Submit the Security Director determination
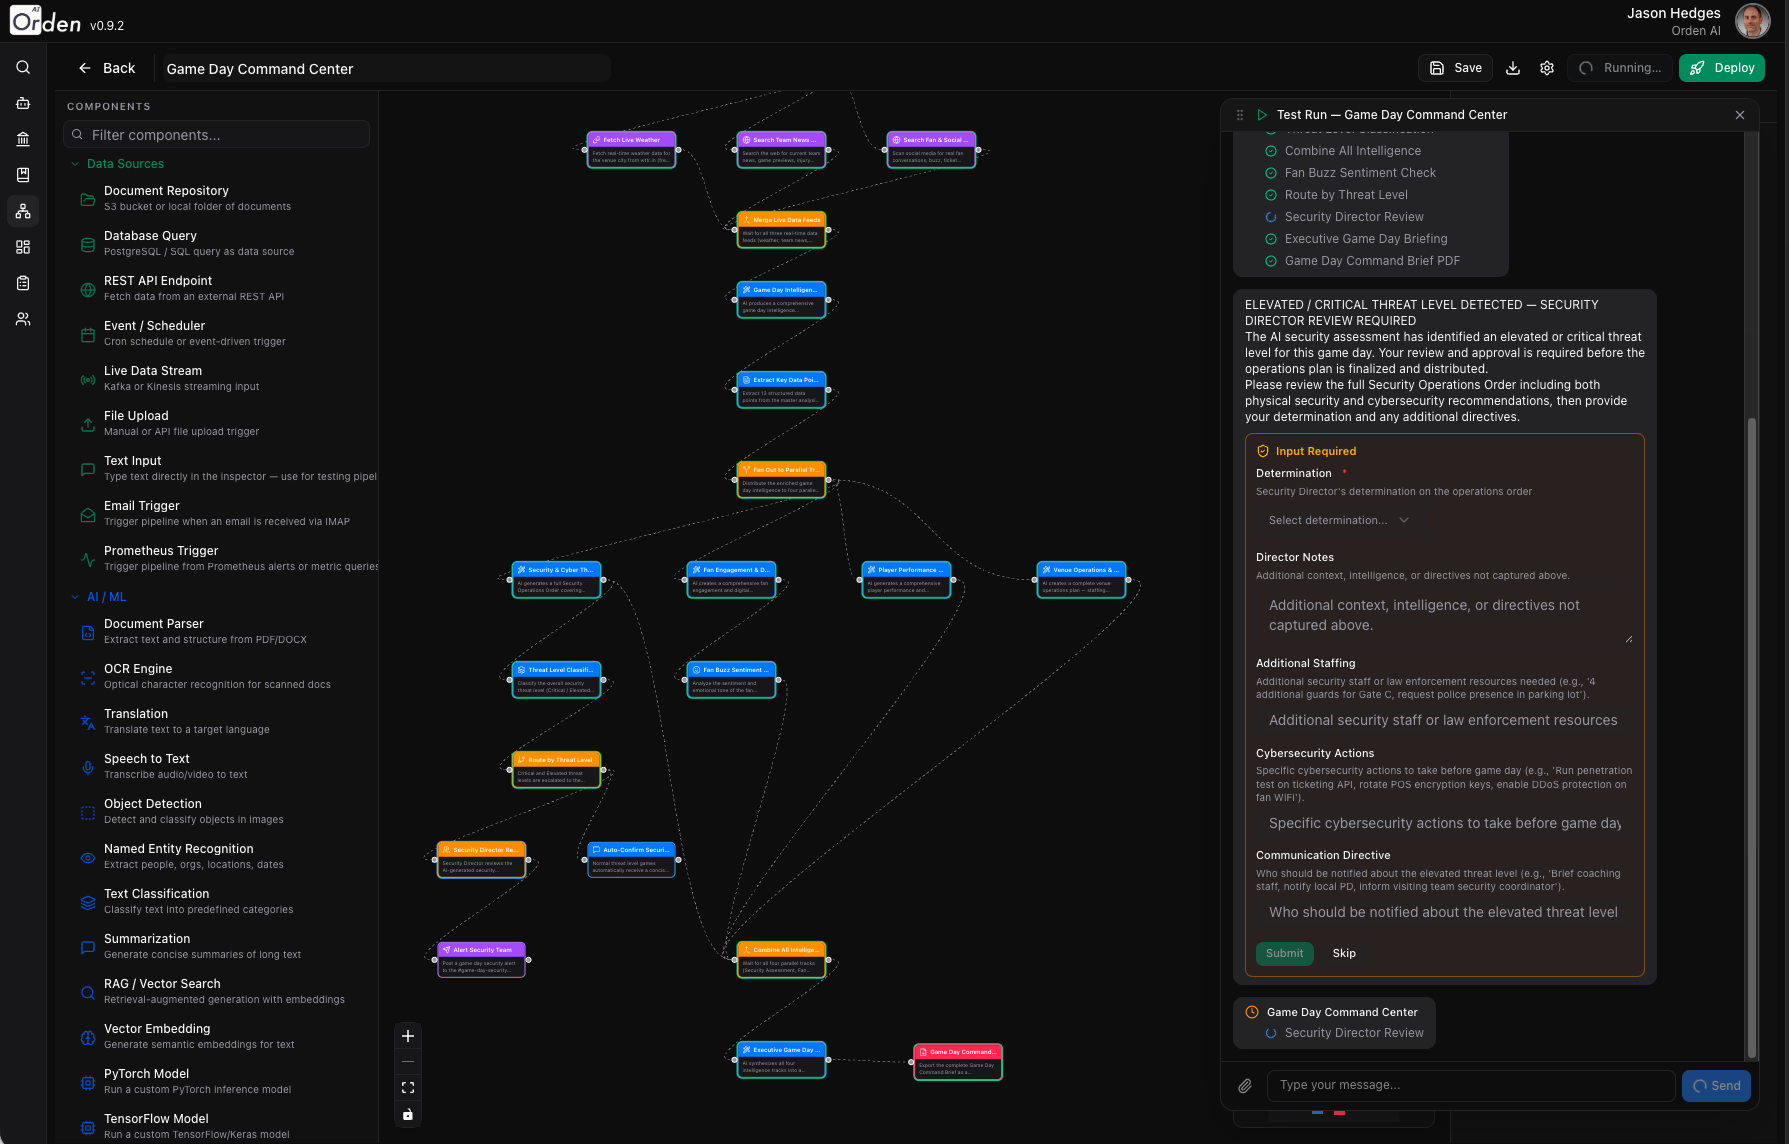The image size is (1789, 1144). 1284,953
